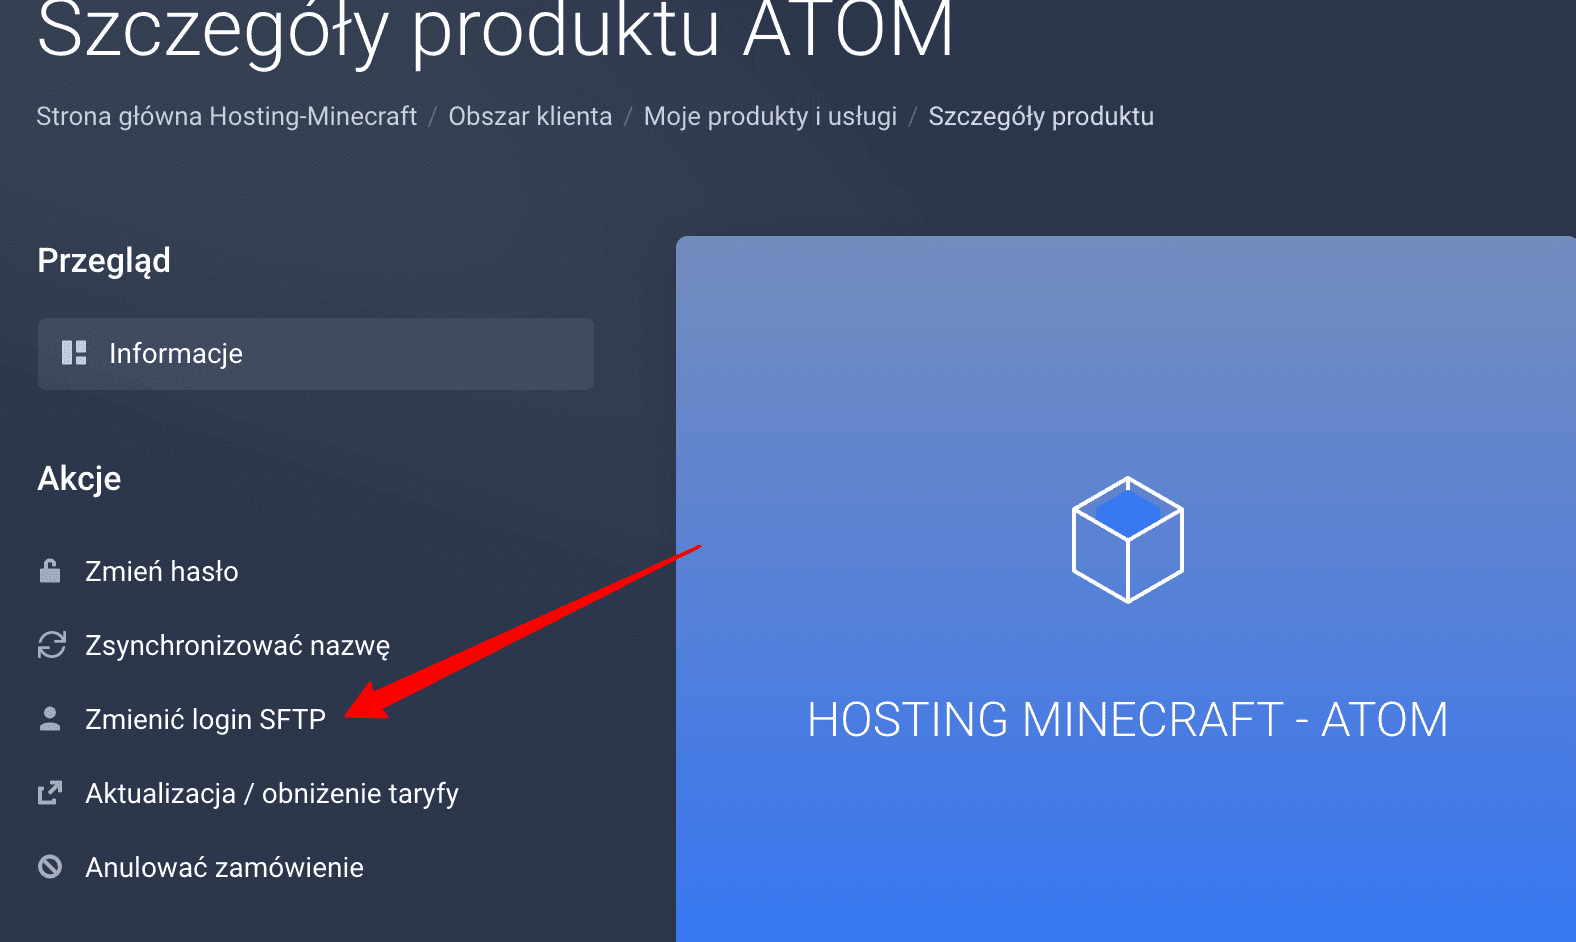Screen dimensions: 1576x942
Task: Open Obszar klienta breadcrumb
Action: (530, 116)
